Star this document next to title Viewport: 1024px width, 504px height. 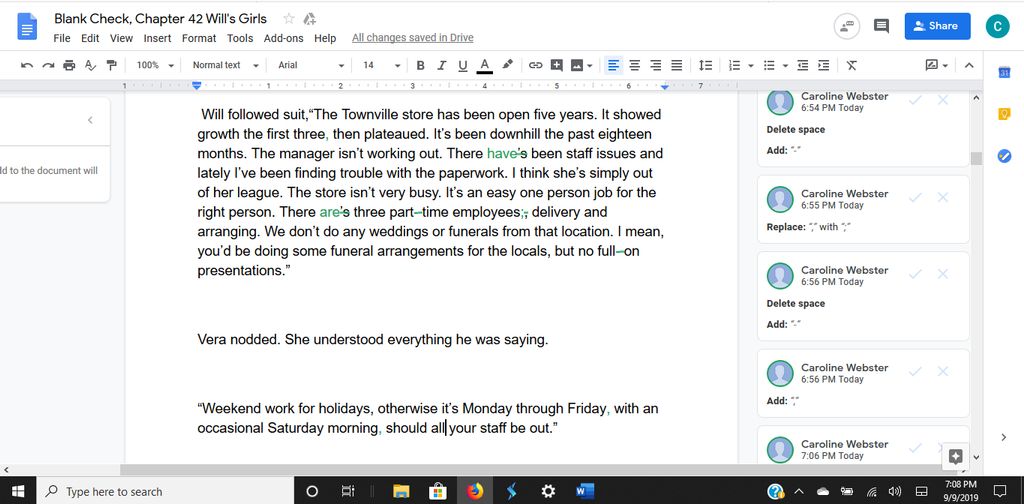(289, 18)
